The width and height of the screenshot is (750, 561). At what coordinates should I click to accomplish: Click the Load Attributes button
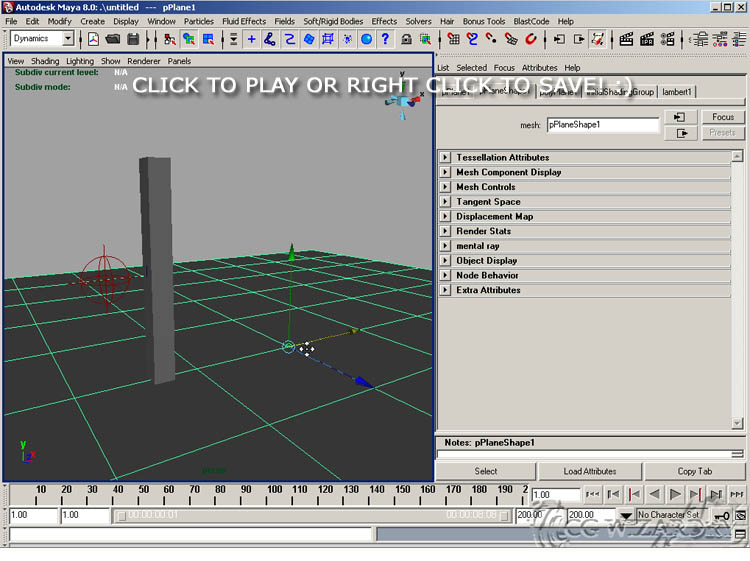coord(589,471)
